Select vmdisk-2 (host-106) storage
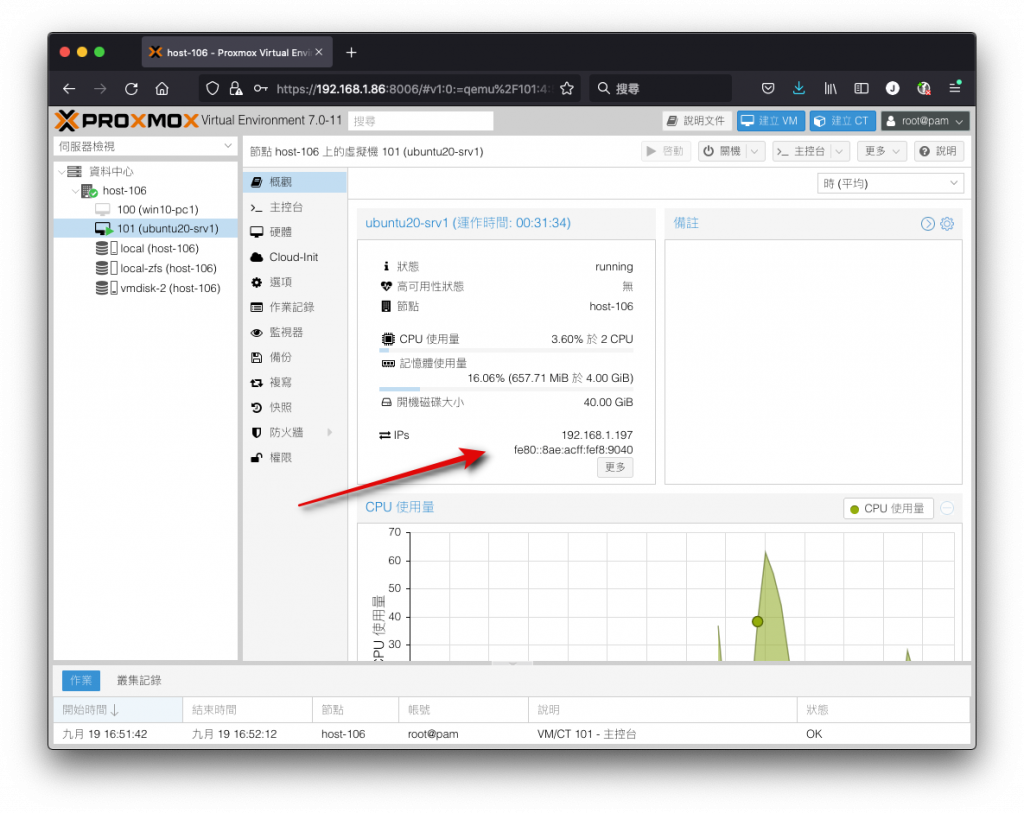The image size is (1024, 813). point(146,288)
